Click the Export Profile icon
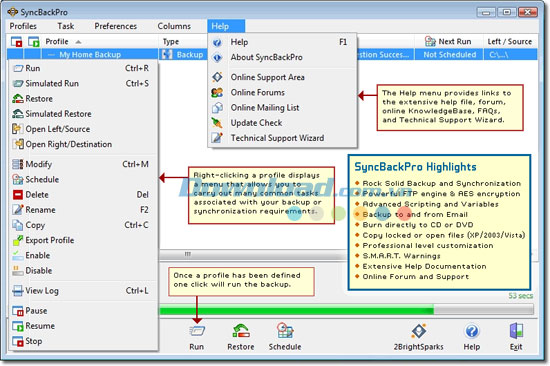 [x=18, y=240]
